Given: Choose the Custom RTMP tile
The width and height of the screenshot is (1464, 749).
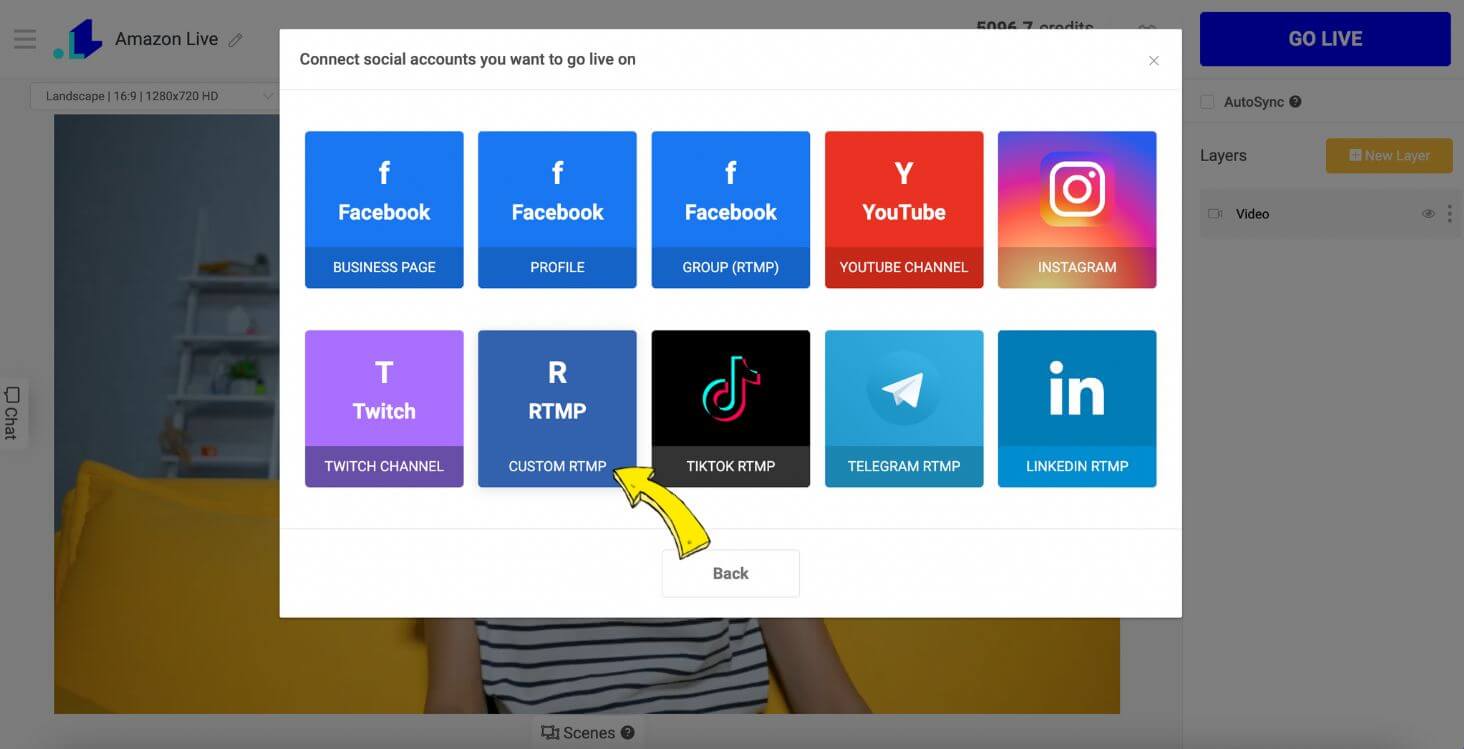Looking at the screenshot, I should pos(557,409).
